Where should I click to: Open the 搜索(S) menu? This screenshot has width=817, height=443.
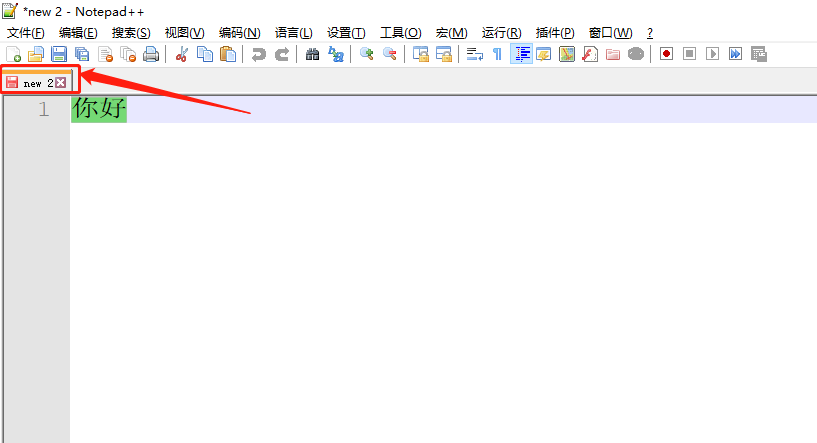[x=131, y=33]
